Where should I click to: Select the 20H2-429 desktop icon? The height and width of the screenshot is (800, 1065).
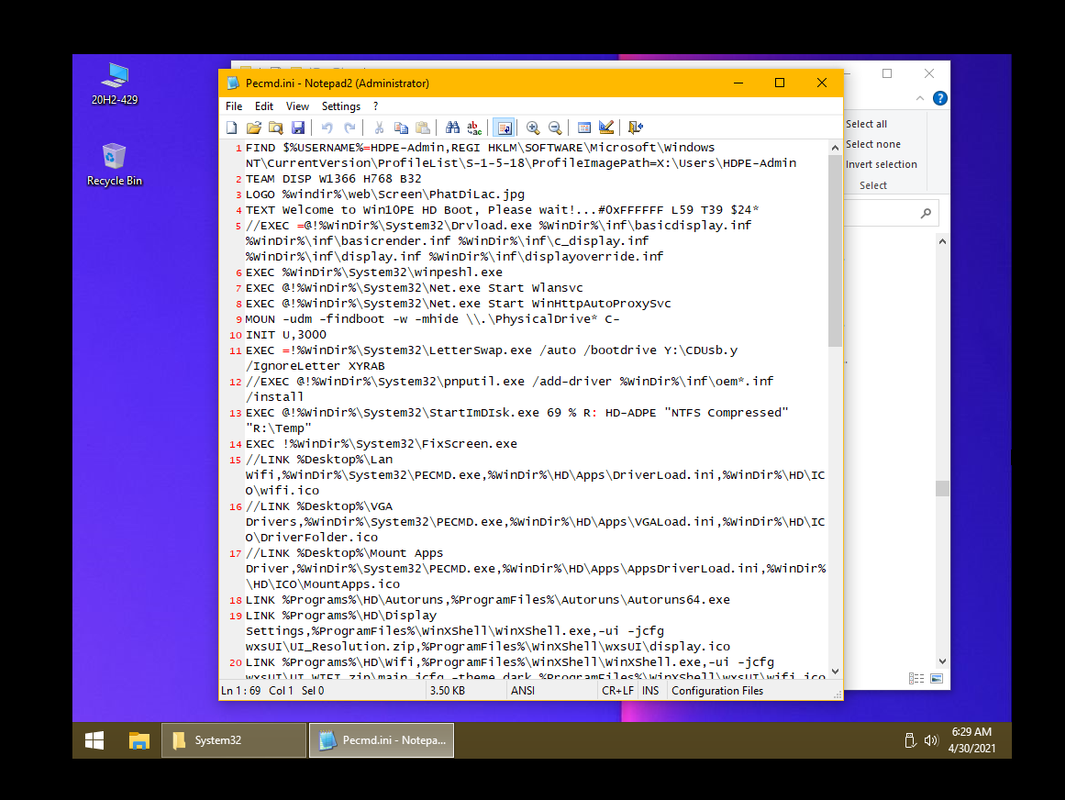[x=115, y=84]
